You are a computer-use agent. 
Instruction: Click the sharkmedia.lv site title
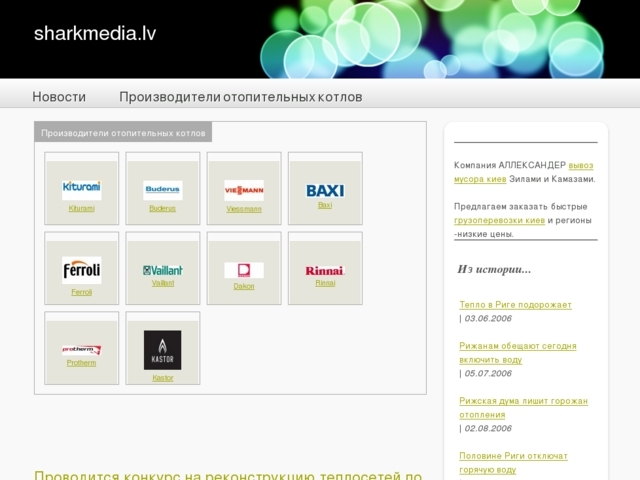[x=95, y=33]
